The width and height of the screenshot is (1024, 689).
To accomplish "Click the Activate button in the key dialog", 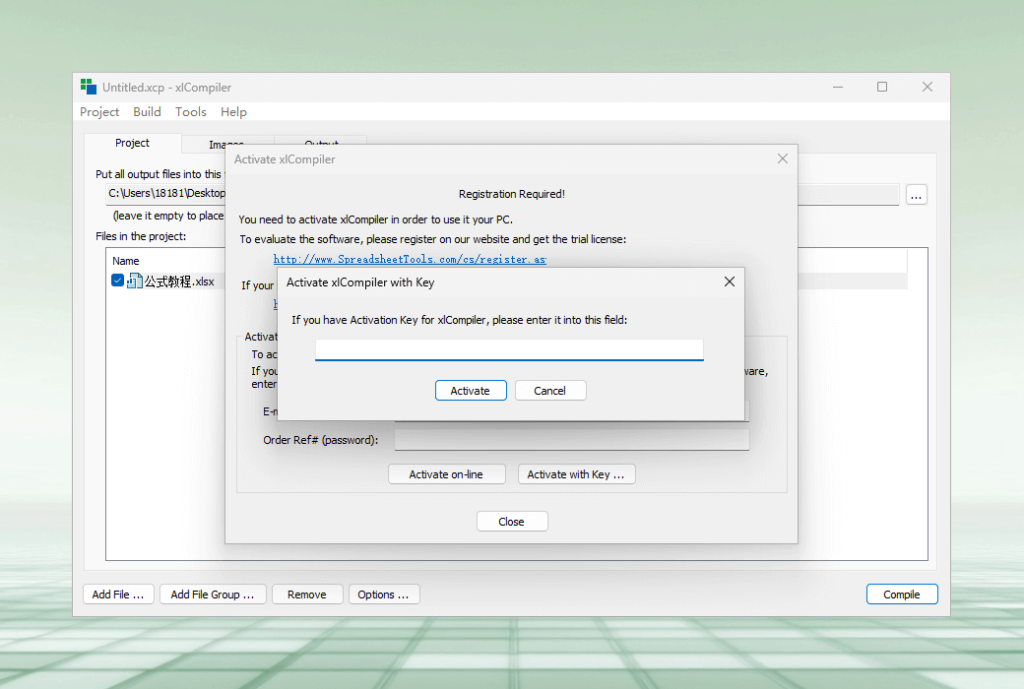I will [470, 390].
